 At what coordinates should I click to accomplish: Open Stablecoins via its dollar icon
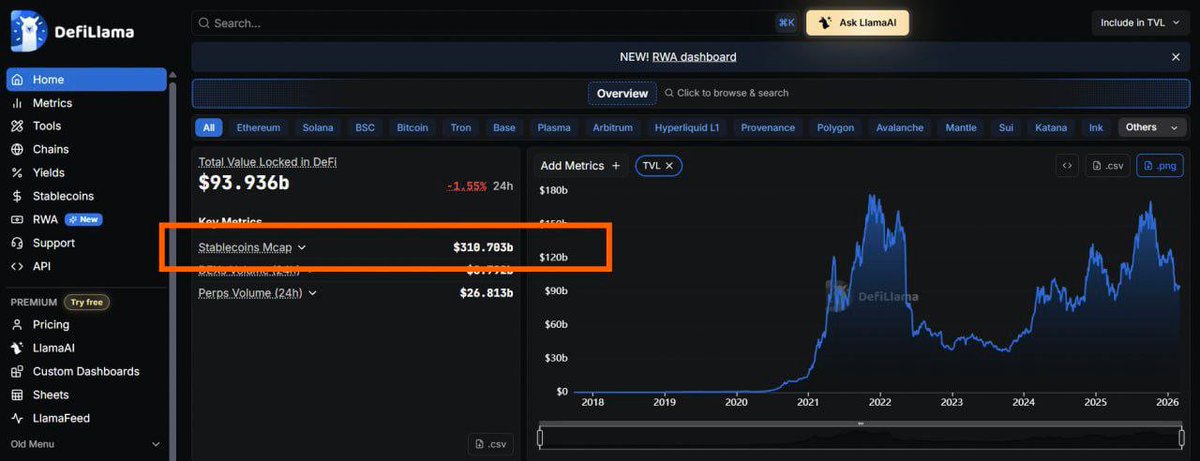click(17, 196)
